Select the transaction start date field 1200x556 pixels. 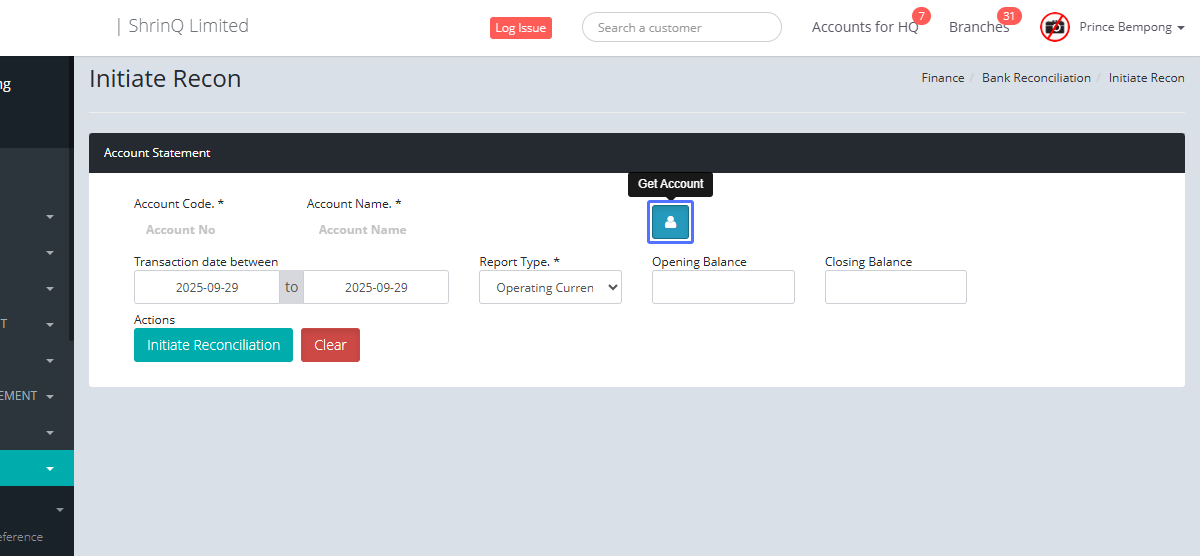pyautogui.click(x=206, y=288)
